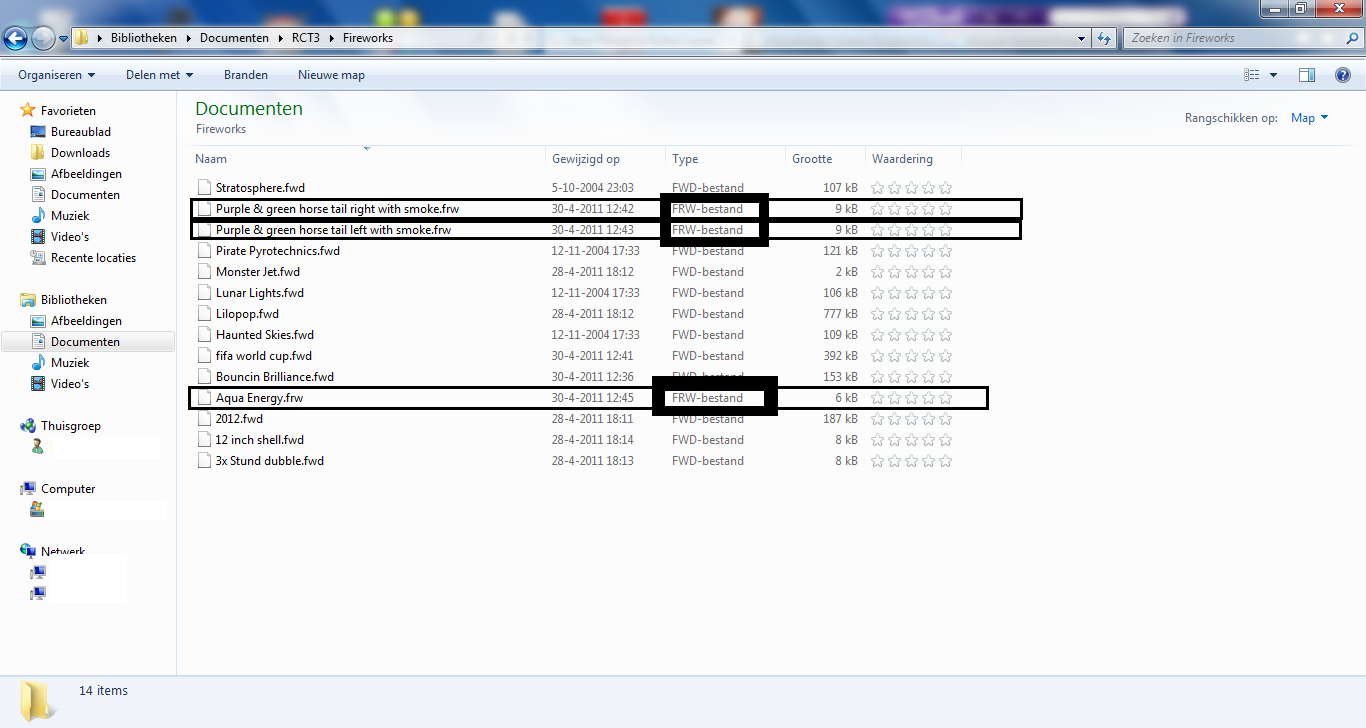Expand the Rangschikken op Map dropdown
The width and height of the screenshot is (1366, 728).
1309,118
